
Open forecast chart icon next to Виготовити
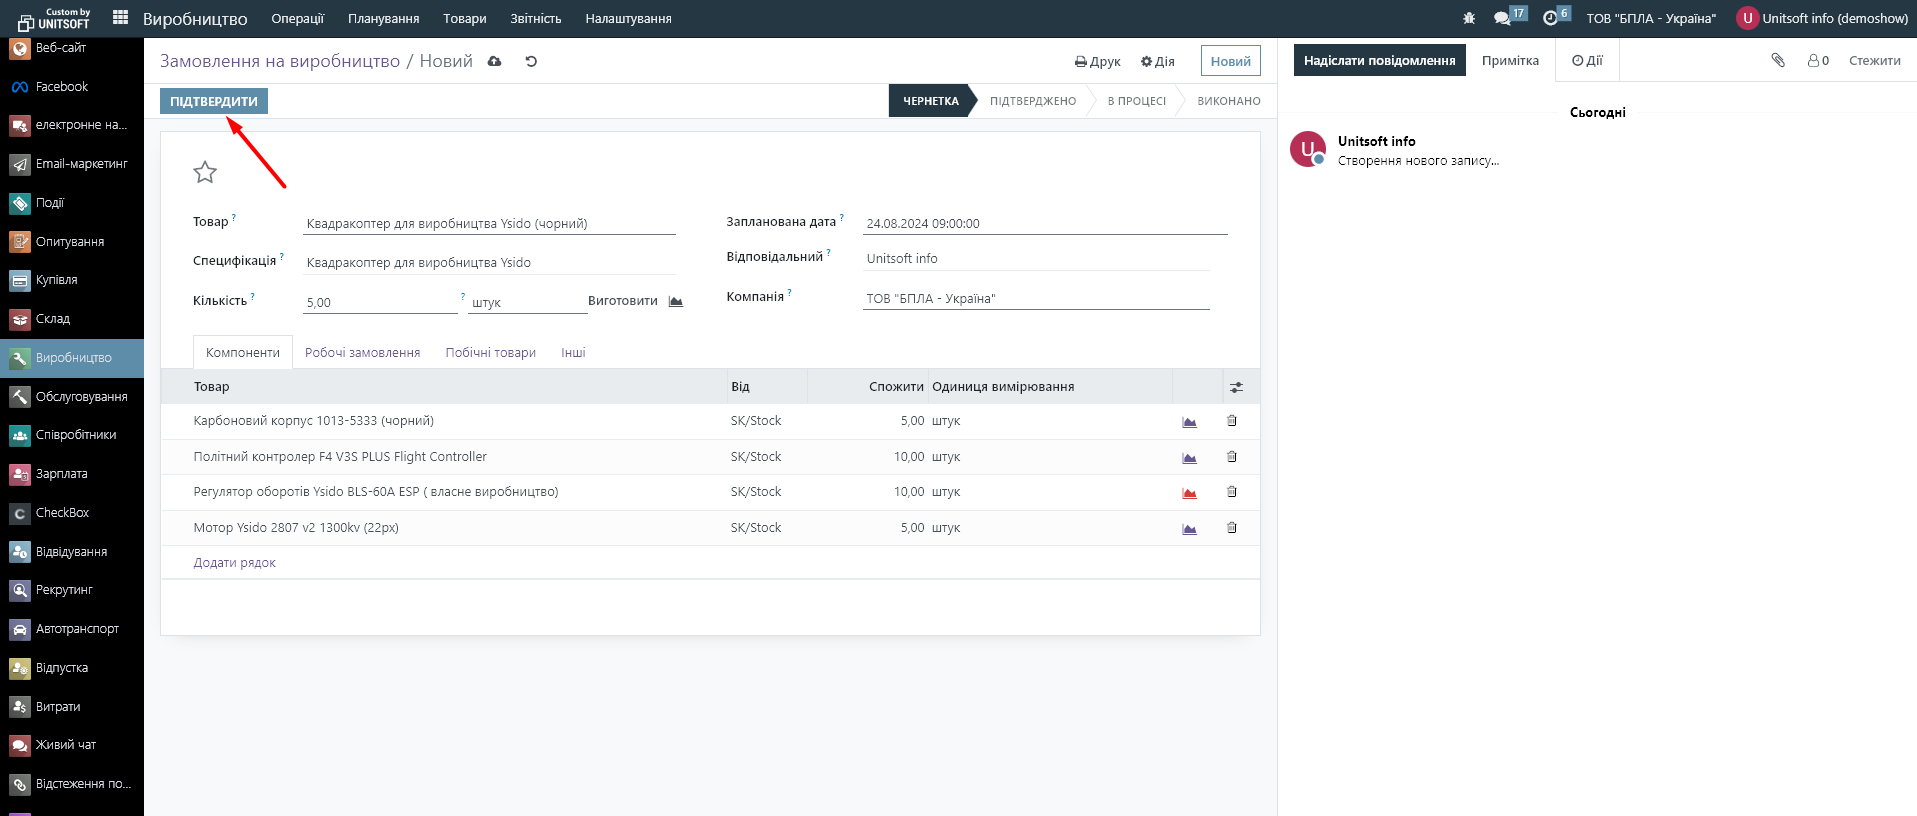tap(676, 302)
